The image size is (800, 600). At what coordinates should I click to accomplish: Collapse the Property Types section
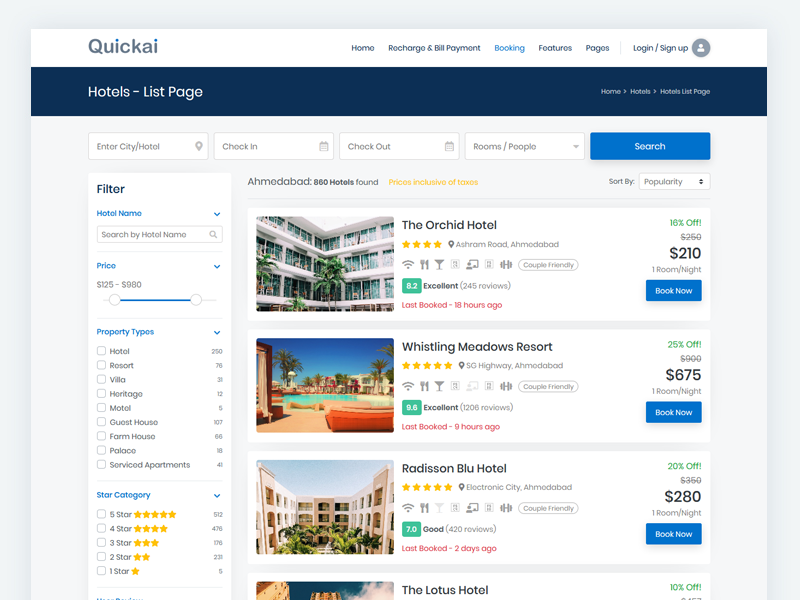coord(217,333)
